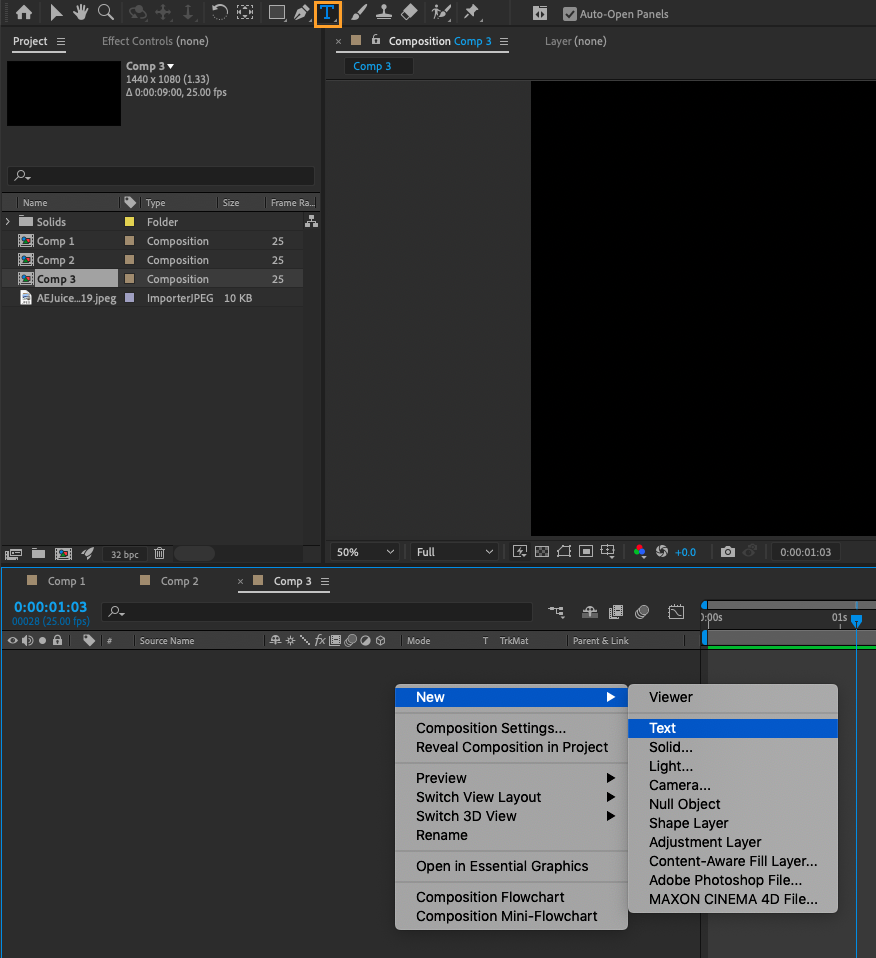The width and height of the screenshot is (876, 958).
Task: Show channel and color management settings
Action: (x=640, y=552)
